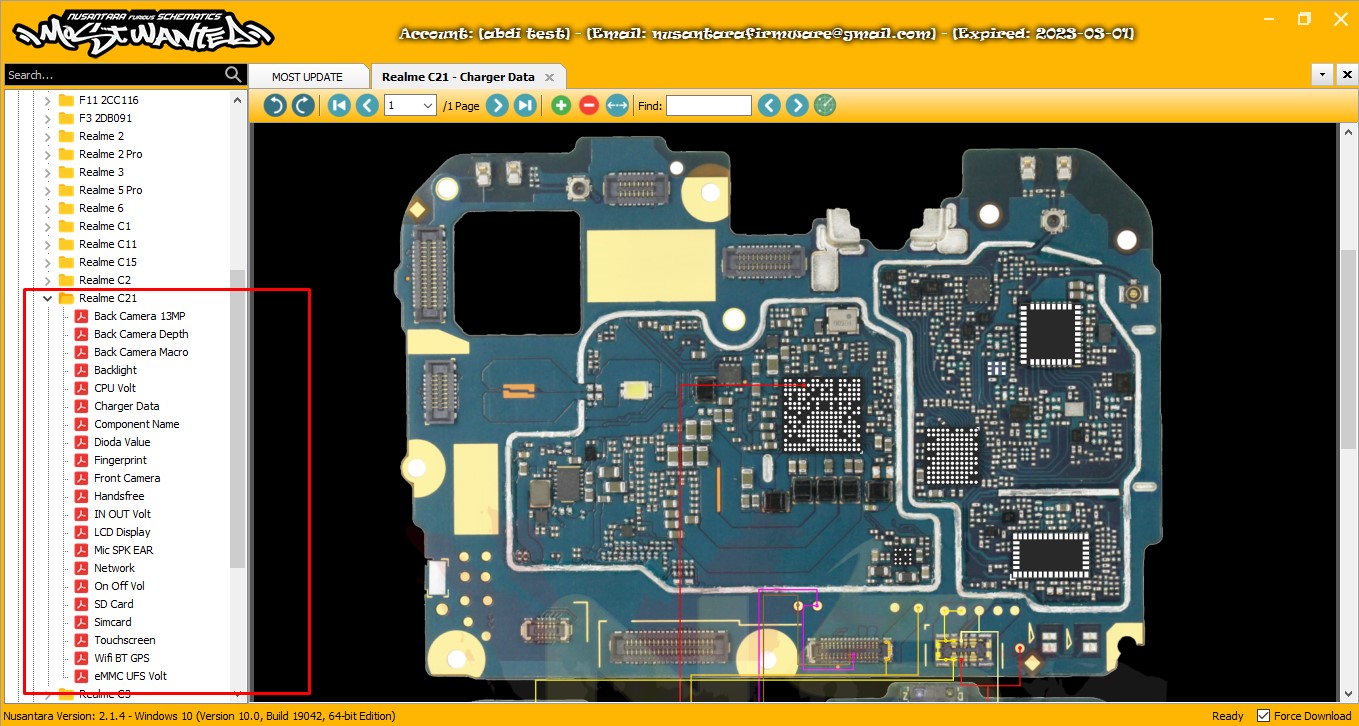Open the Handsfree schematic
1359x726 pixels.
pyautogui.click(x=119, y=496)
